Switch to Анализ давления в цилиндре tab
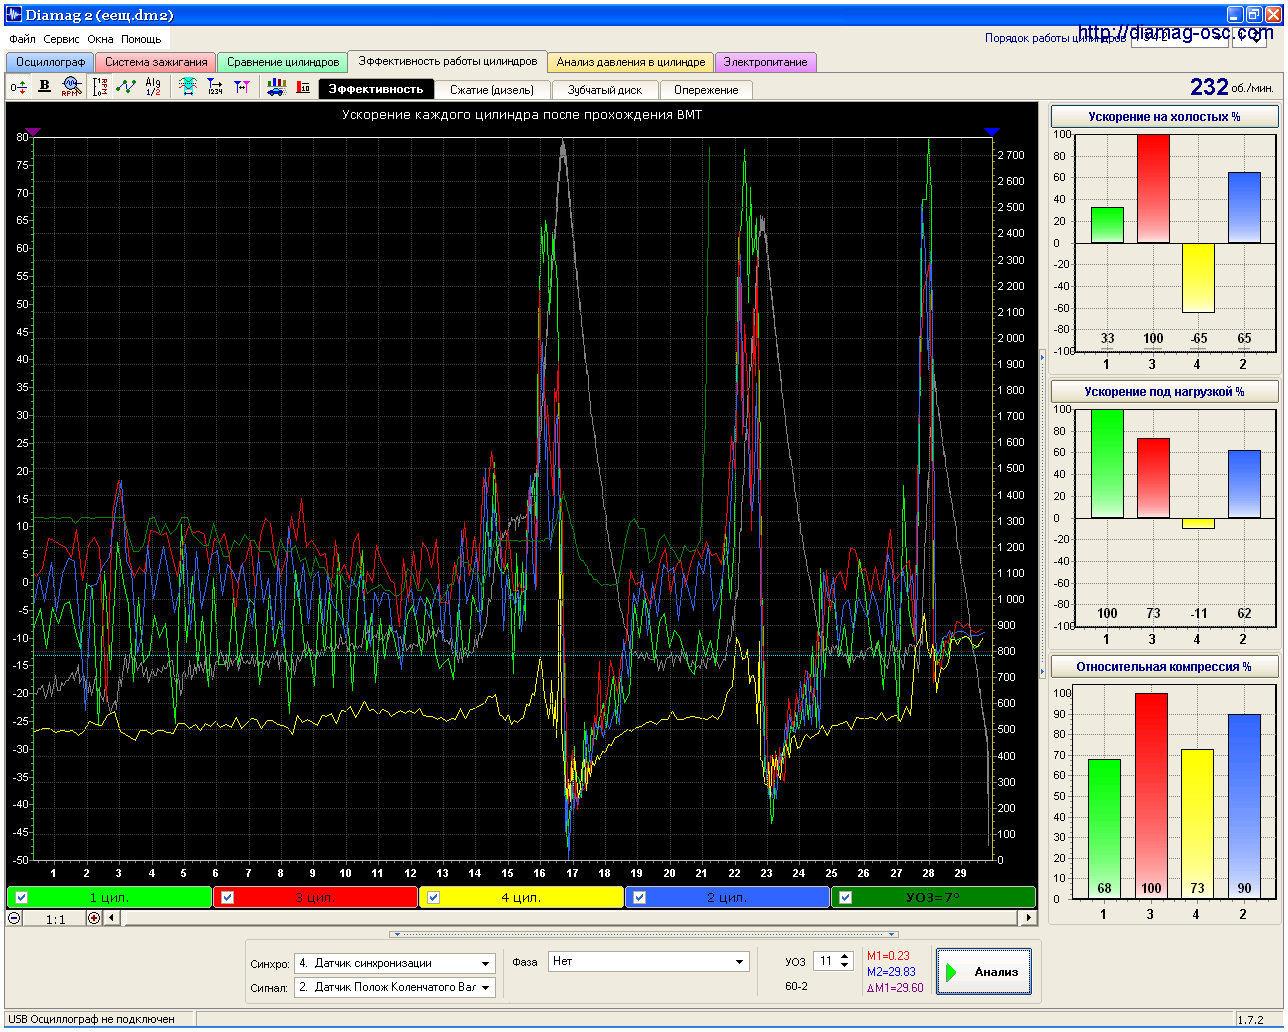 coord(631,62)
